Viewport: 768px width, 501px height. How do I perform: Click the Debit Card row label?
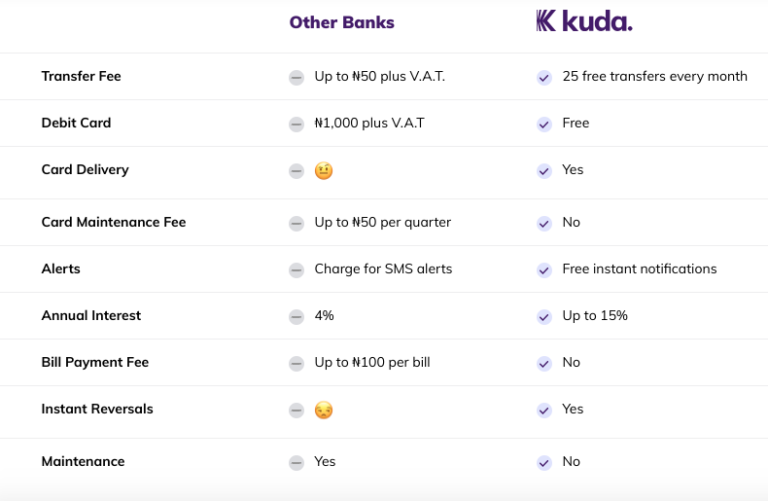pos(76,122)
